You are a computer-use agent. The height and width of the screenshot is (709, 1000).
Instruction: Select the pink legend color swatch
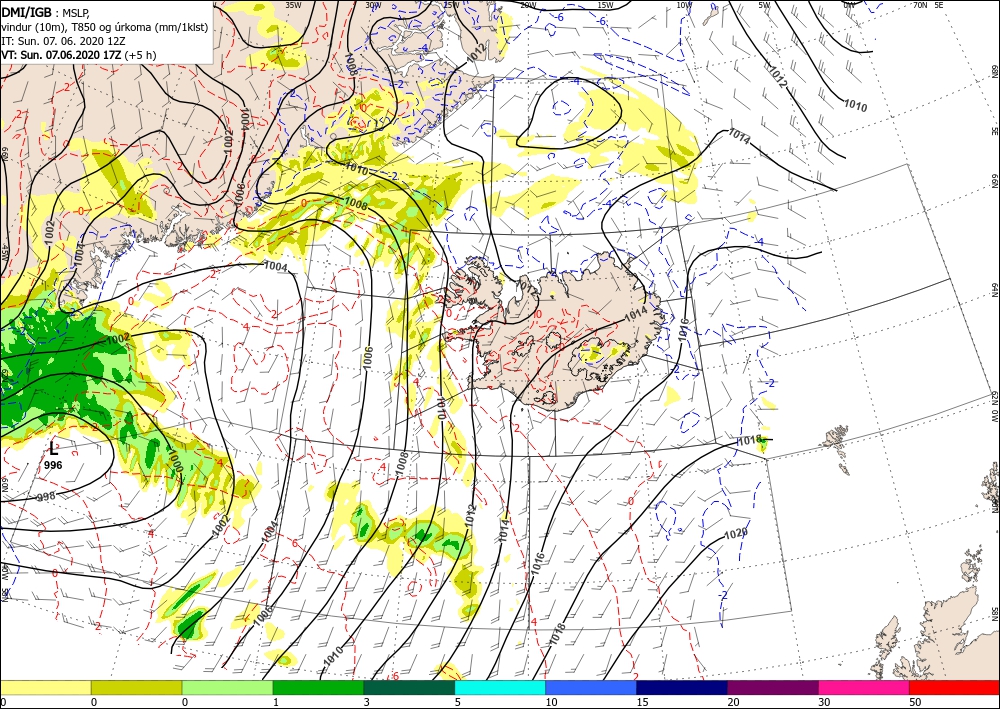coord(864,687)
